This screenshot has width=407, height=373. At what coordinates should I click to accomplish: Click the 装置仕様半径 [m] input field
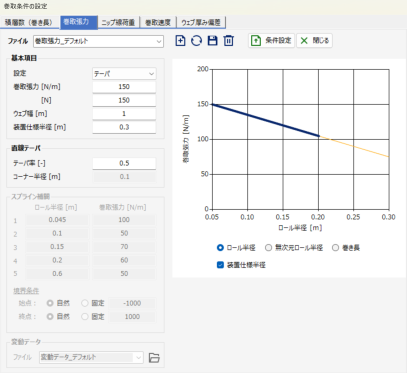[124, 127]
